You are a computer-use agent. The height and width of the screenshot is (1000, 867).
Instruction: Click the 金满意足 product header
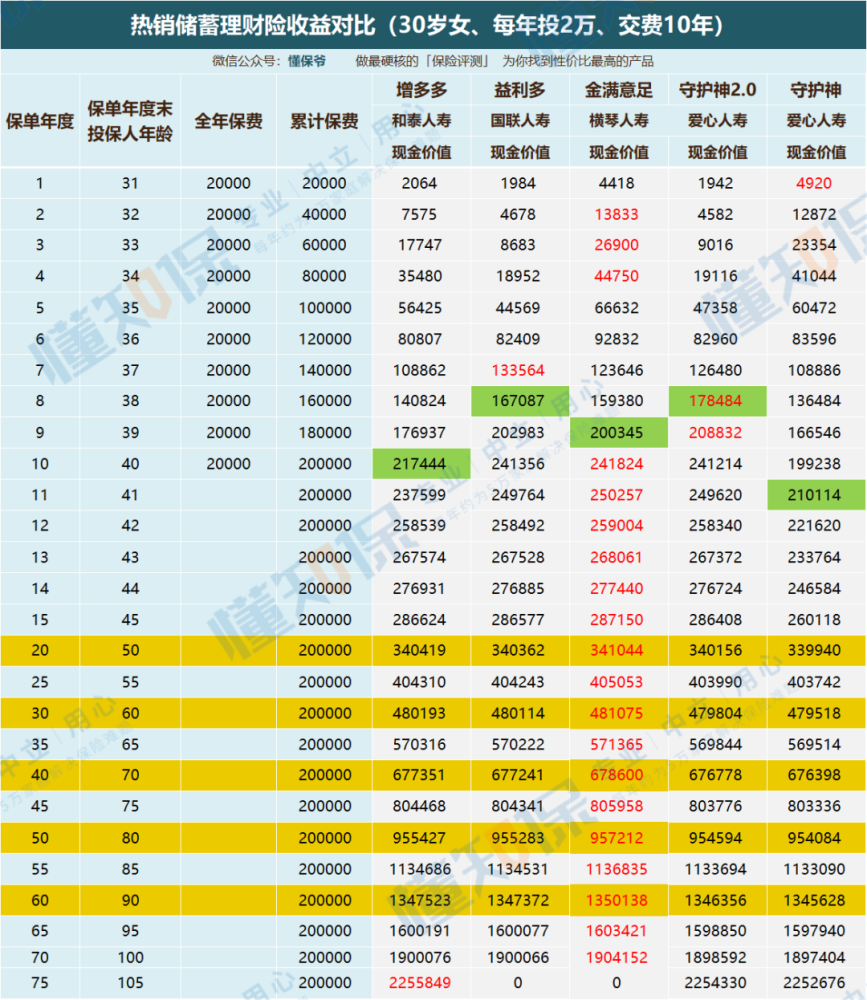(619, 90)
